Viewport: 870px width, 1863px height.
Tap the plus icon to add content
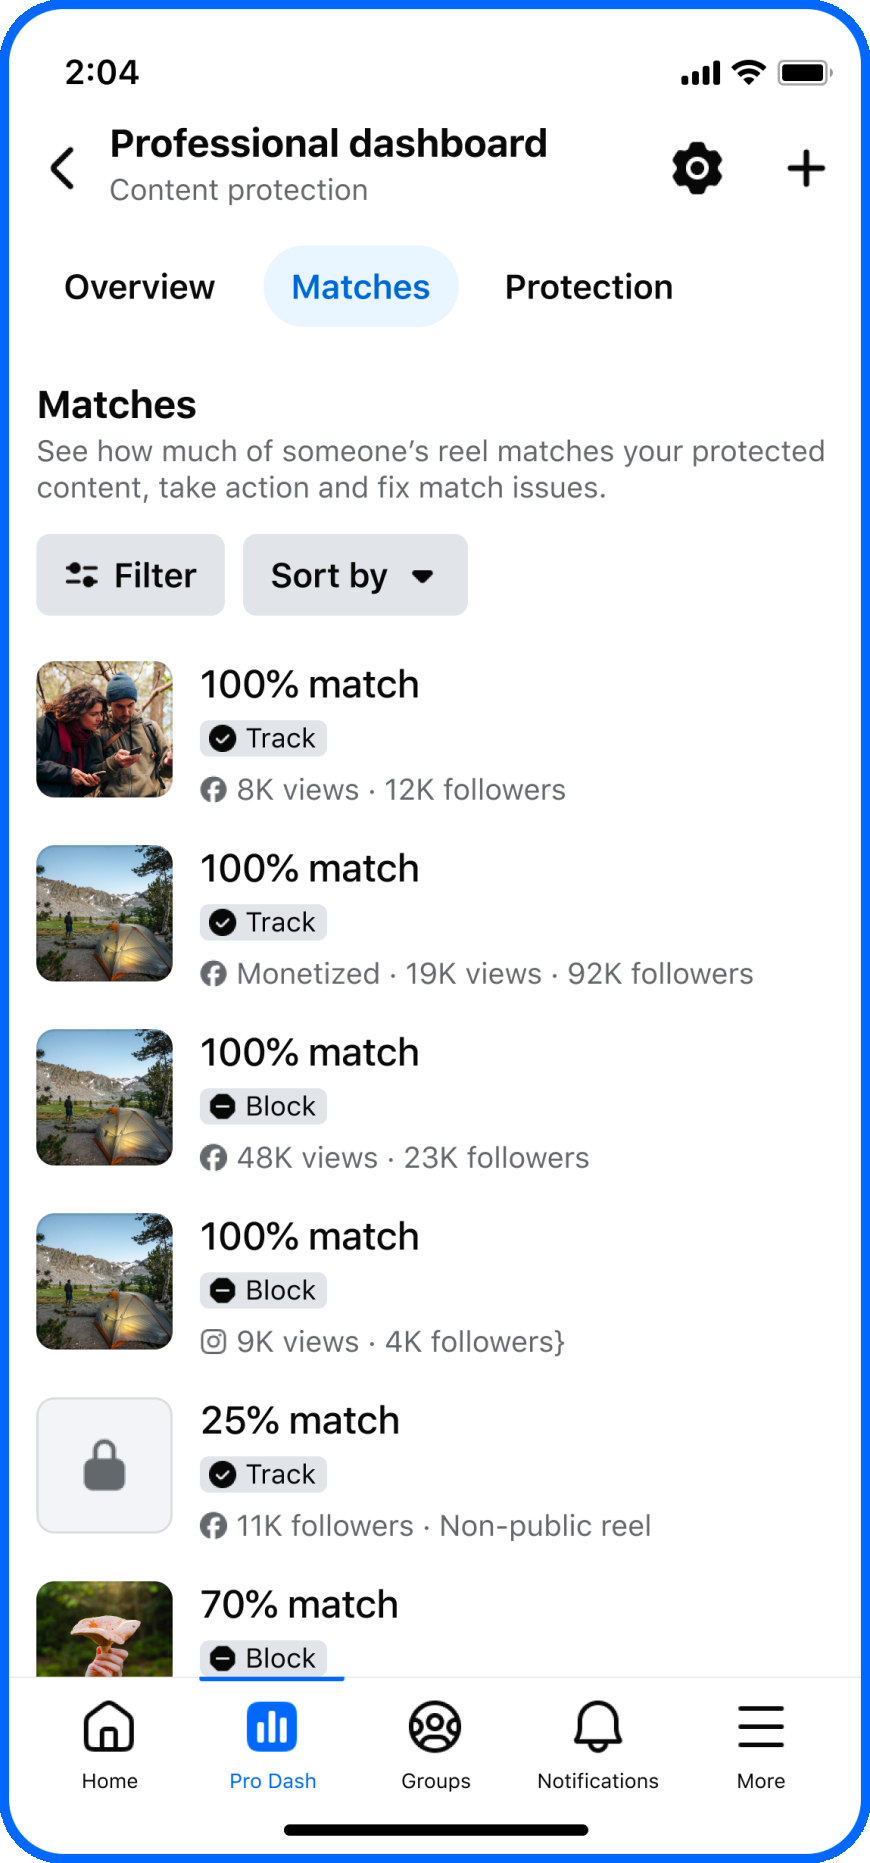click(x=806, y=167)
